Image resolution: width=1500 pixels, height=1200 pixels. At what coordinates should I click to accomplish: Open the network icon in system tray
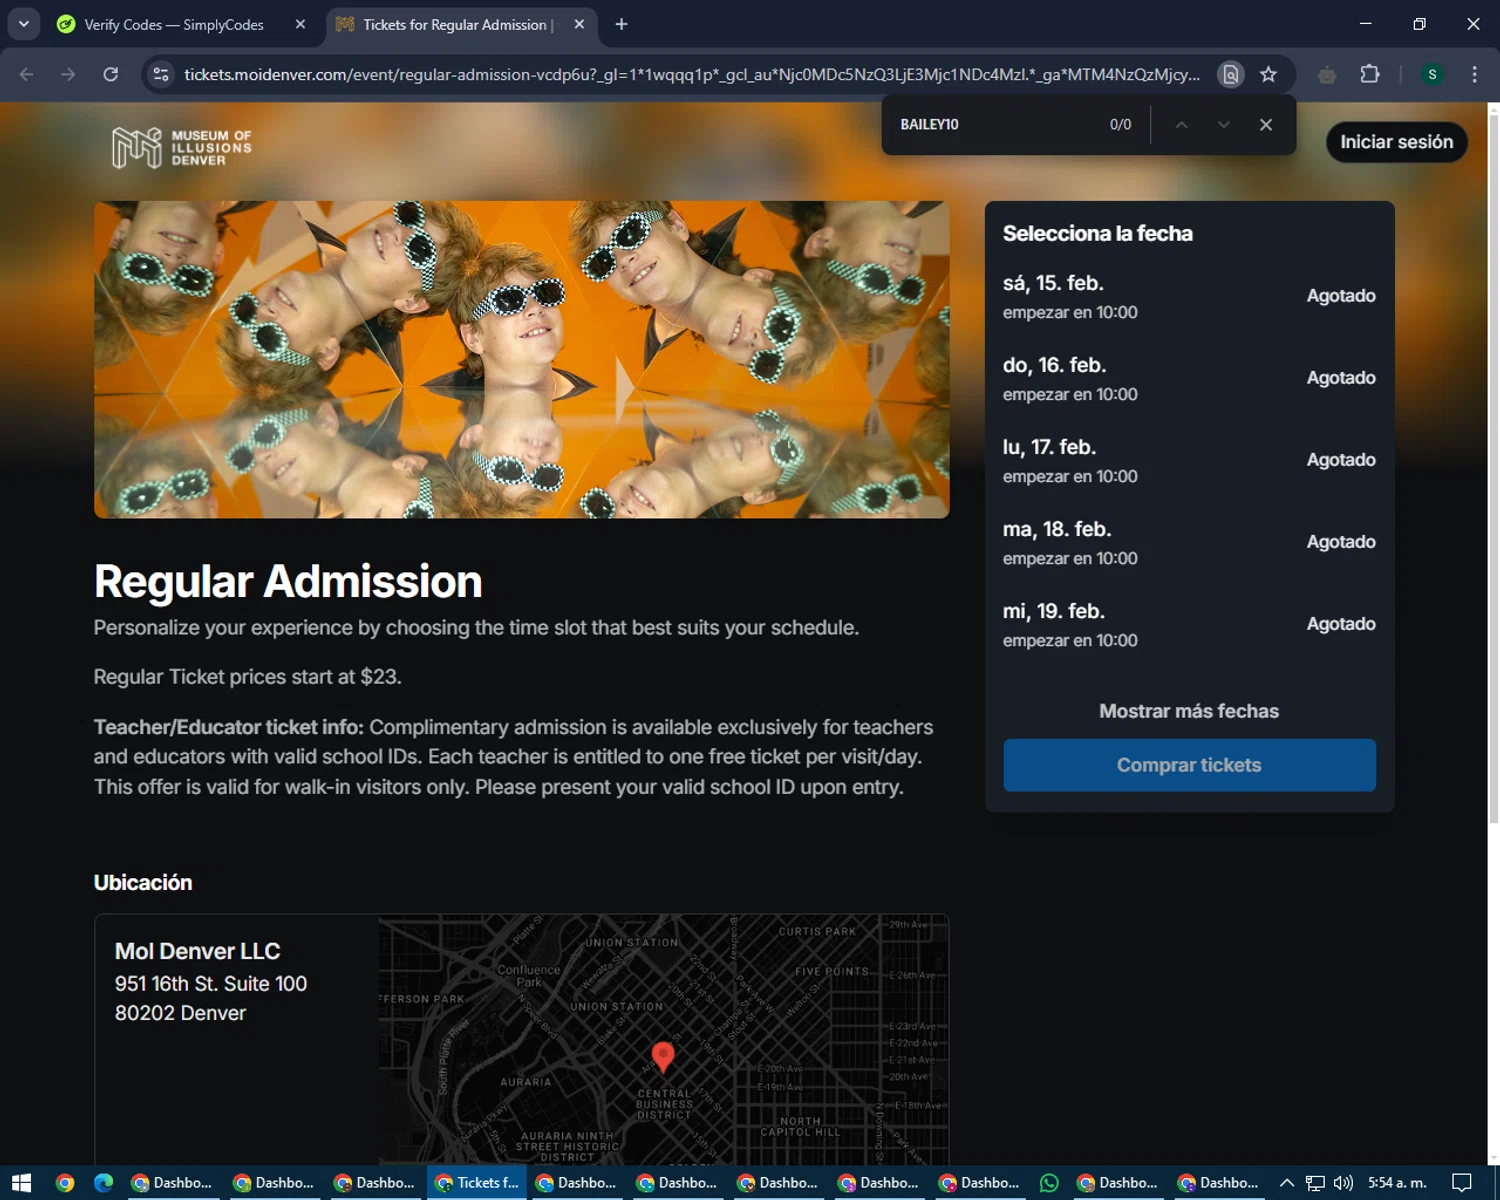[x=1315, y=1183]
